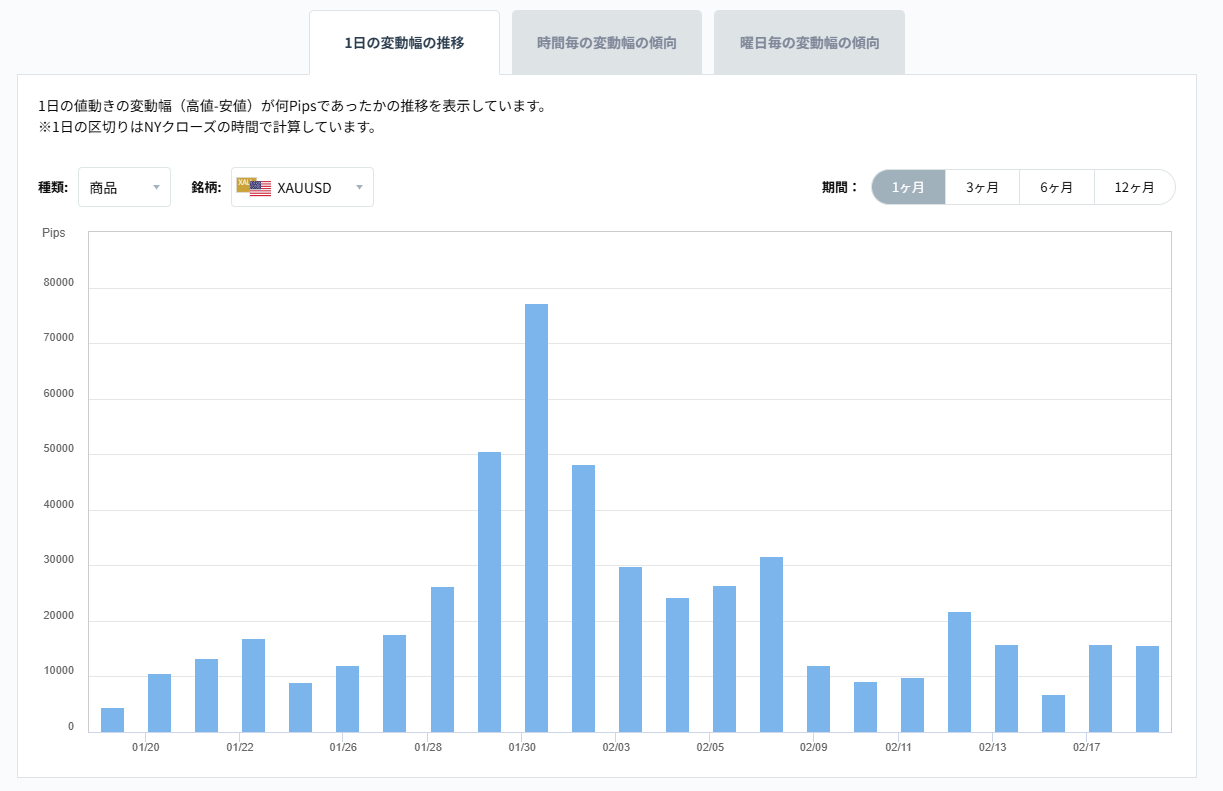
Task: Expand the 商品 selector via its arrow chevron
Action: click(x=157, y=188)
